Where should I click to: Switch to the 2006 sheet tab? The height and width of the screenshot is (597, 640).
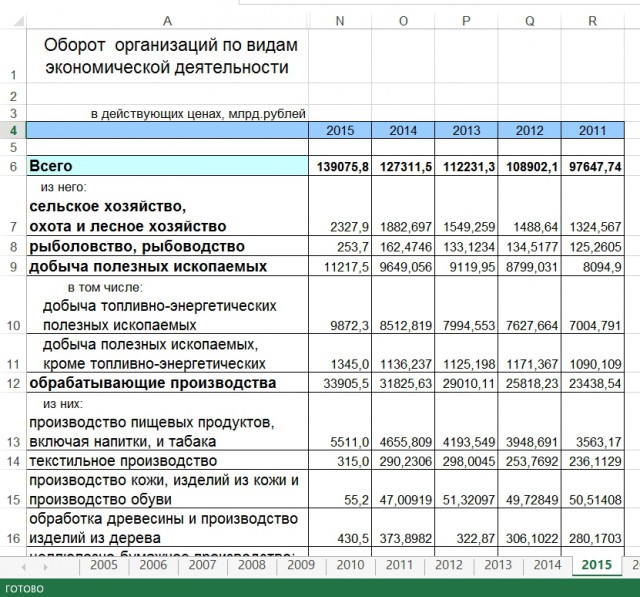[x=153, y=565]
